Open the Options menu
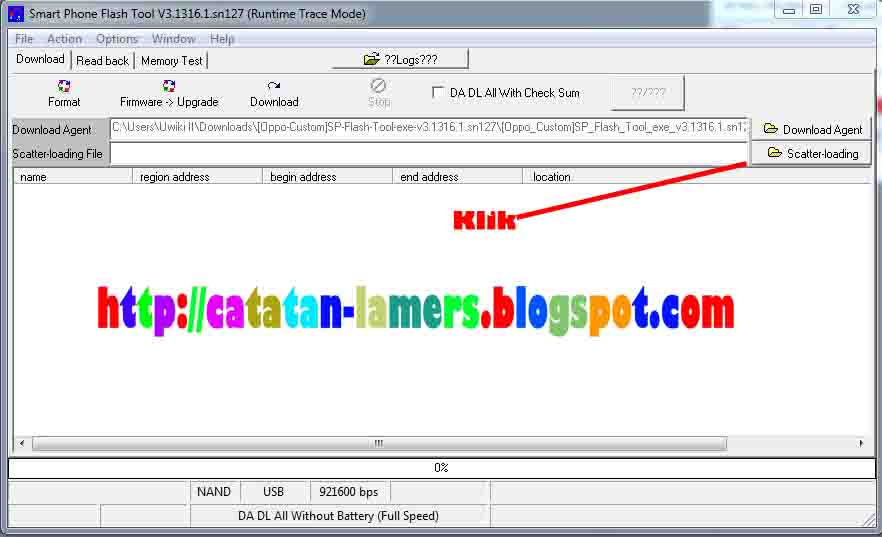This screenshot has height=537, width=882. coord(116,39)
